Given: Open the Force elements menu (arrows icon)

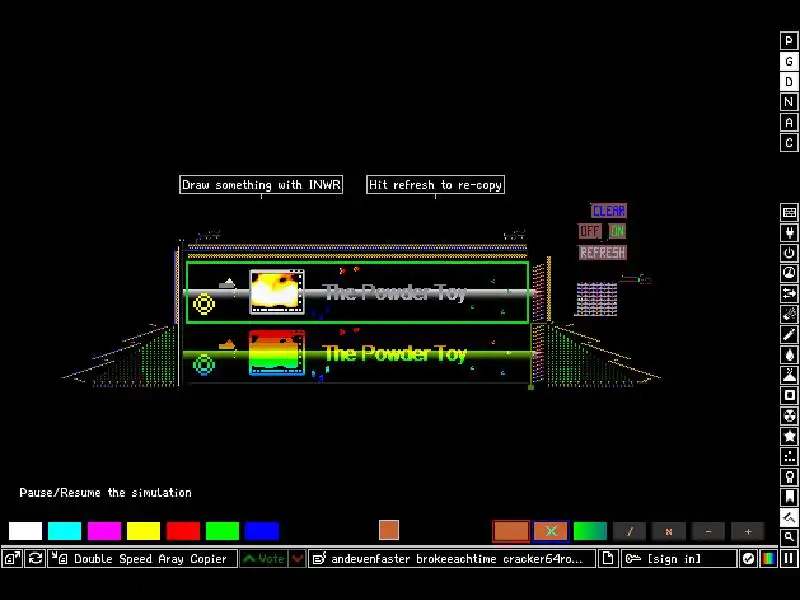Looking at the screenshot, I should 789,293.
